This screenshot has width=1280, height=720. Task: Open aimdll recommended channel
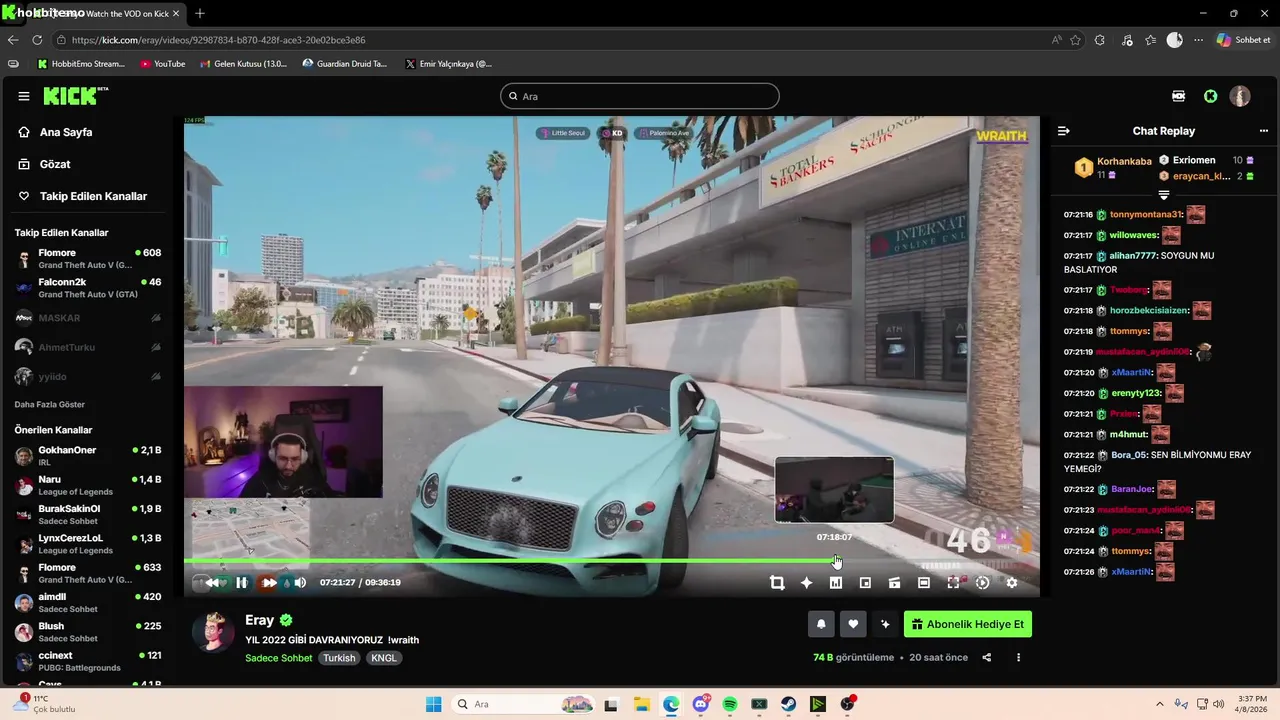click(x=88, y=603)
